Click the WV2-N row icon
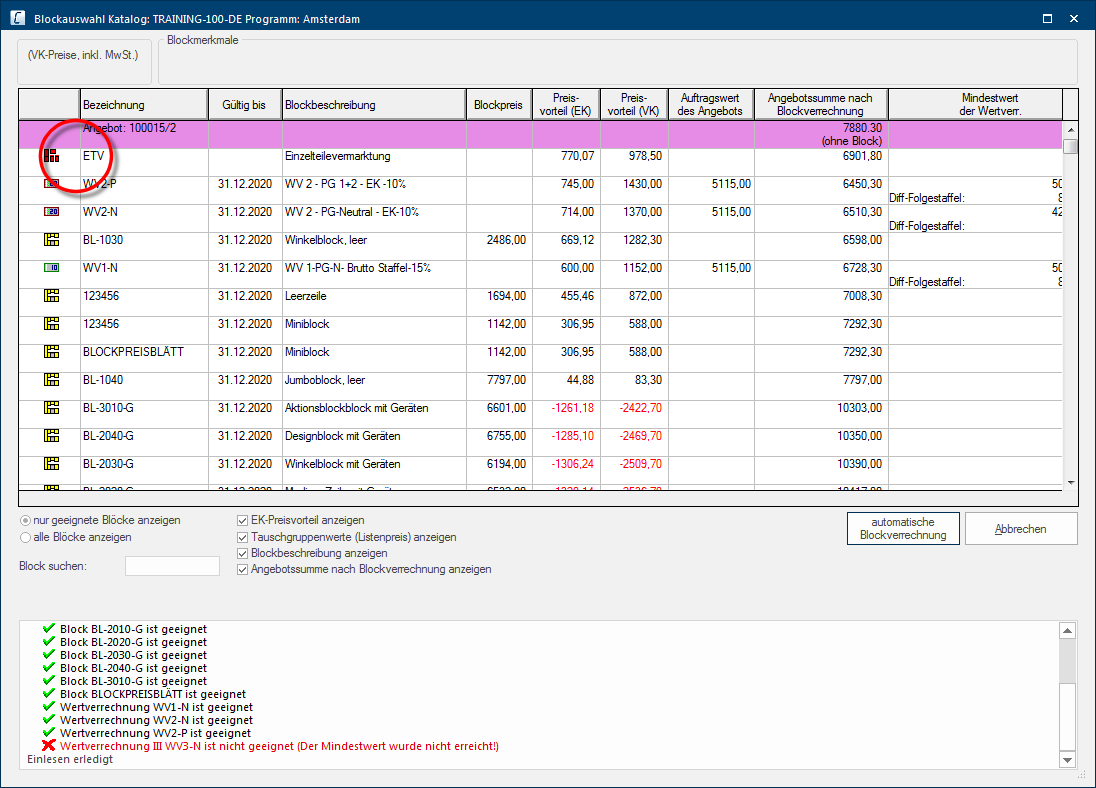Viewport: 1096px width, 788px height. 51,212
